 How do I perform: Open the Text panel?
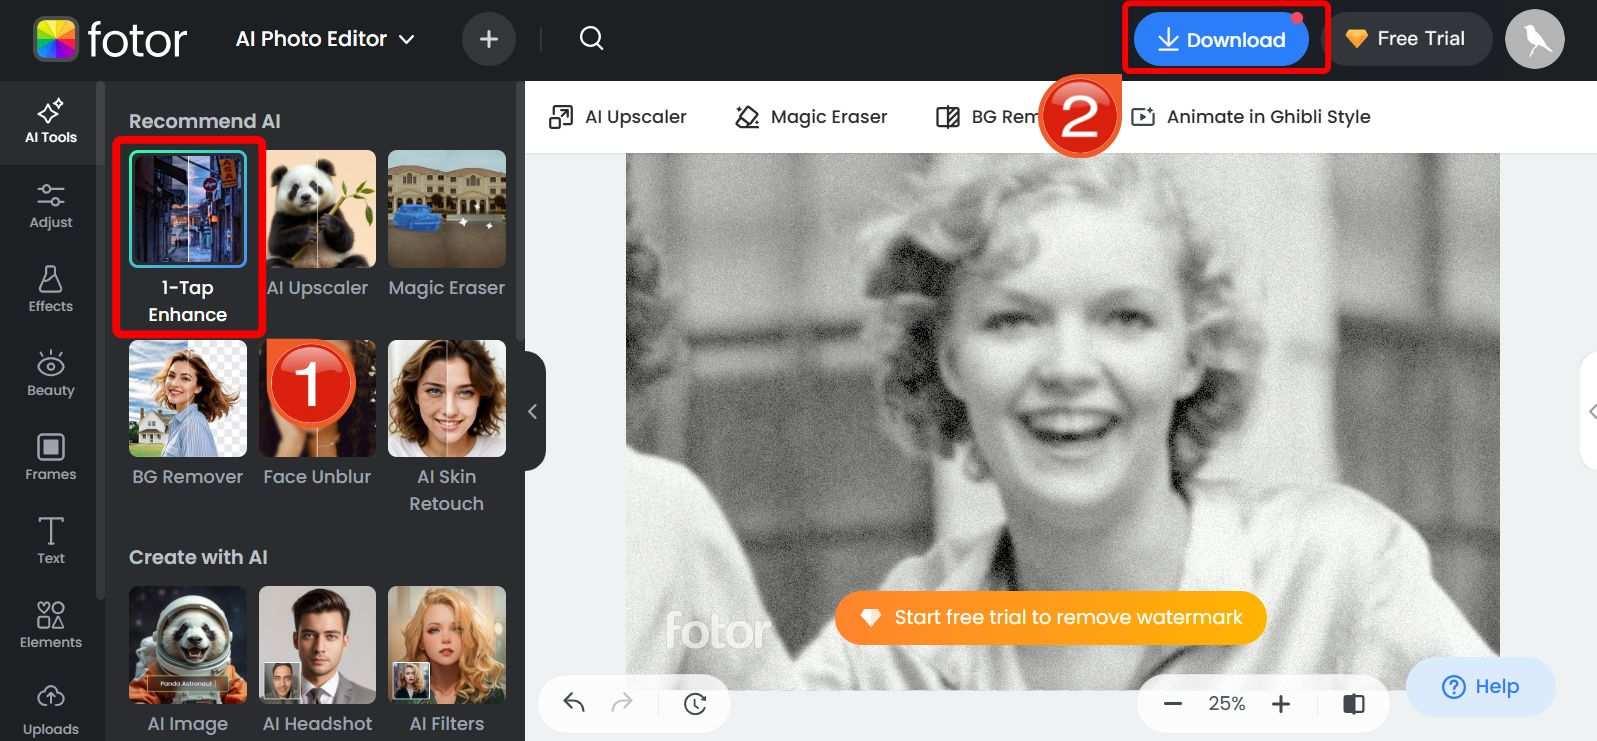(x=51, y=541)
